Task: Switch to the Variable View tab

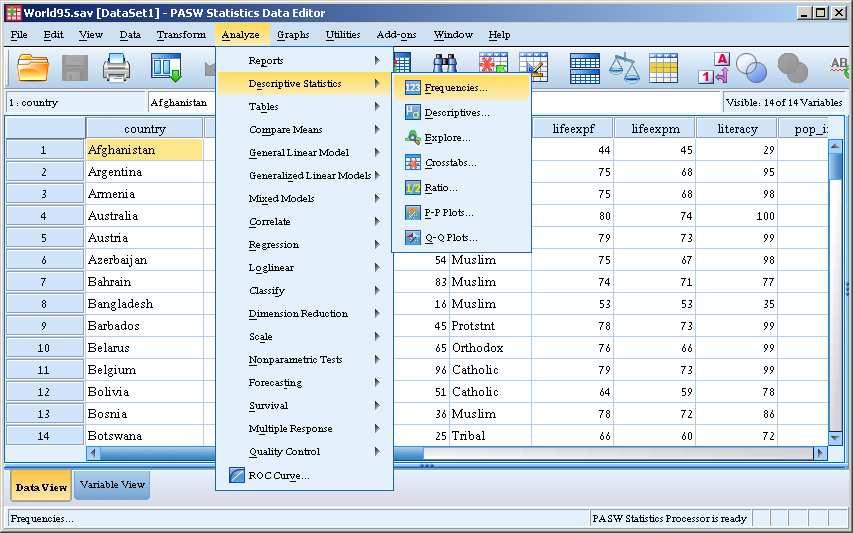Action: (x=112, y=485)
